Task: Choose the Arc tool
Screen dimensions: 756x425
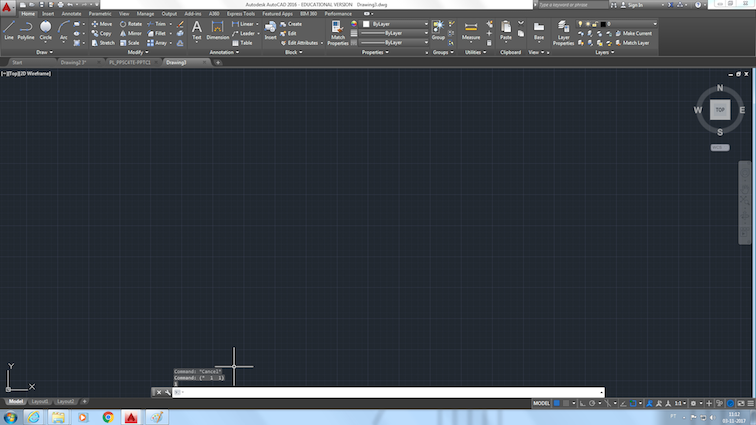Action: pyautogui.click(x=64, y=30)
